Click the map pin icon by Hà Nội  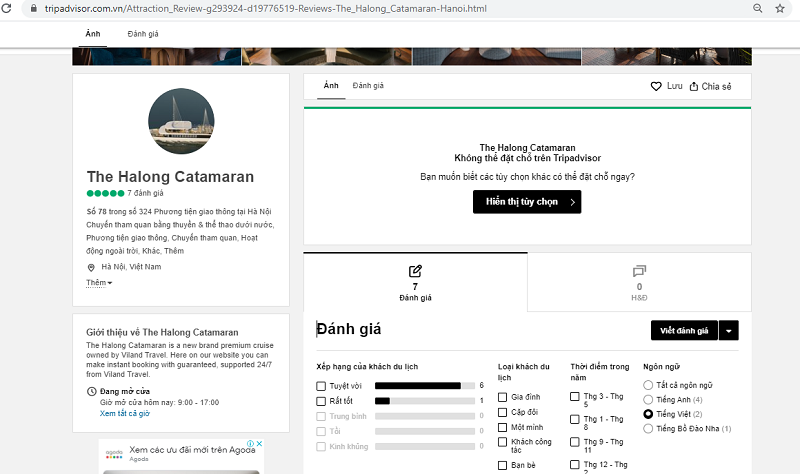[x=91, y=267]
